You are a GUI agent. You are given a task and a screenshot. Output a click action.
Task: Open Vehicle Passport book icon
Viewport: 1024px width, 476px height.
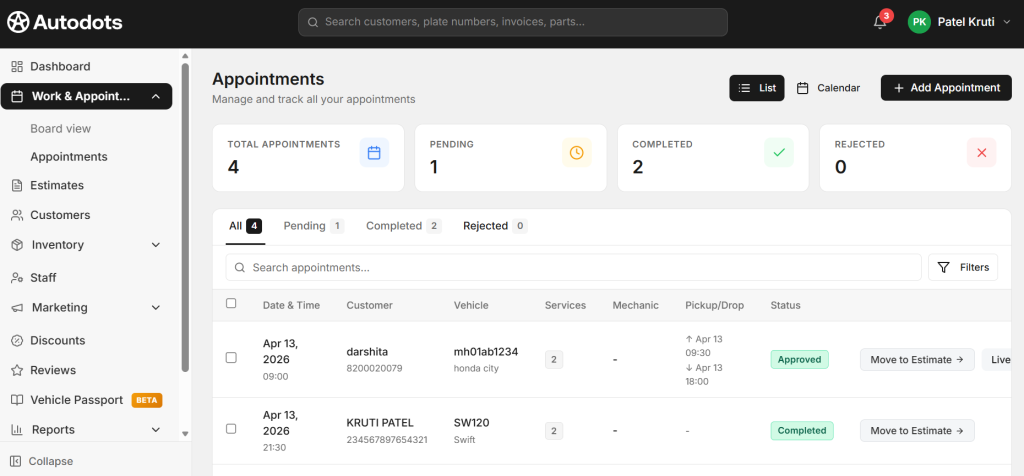click(17, 400)
